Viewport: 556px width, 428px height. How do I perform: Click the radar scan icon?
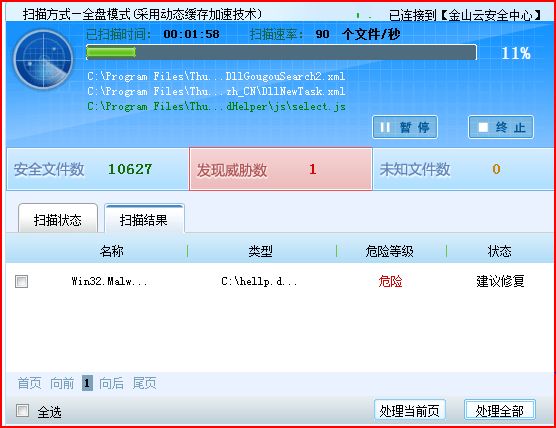point(43,59)
